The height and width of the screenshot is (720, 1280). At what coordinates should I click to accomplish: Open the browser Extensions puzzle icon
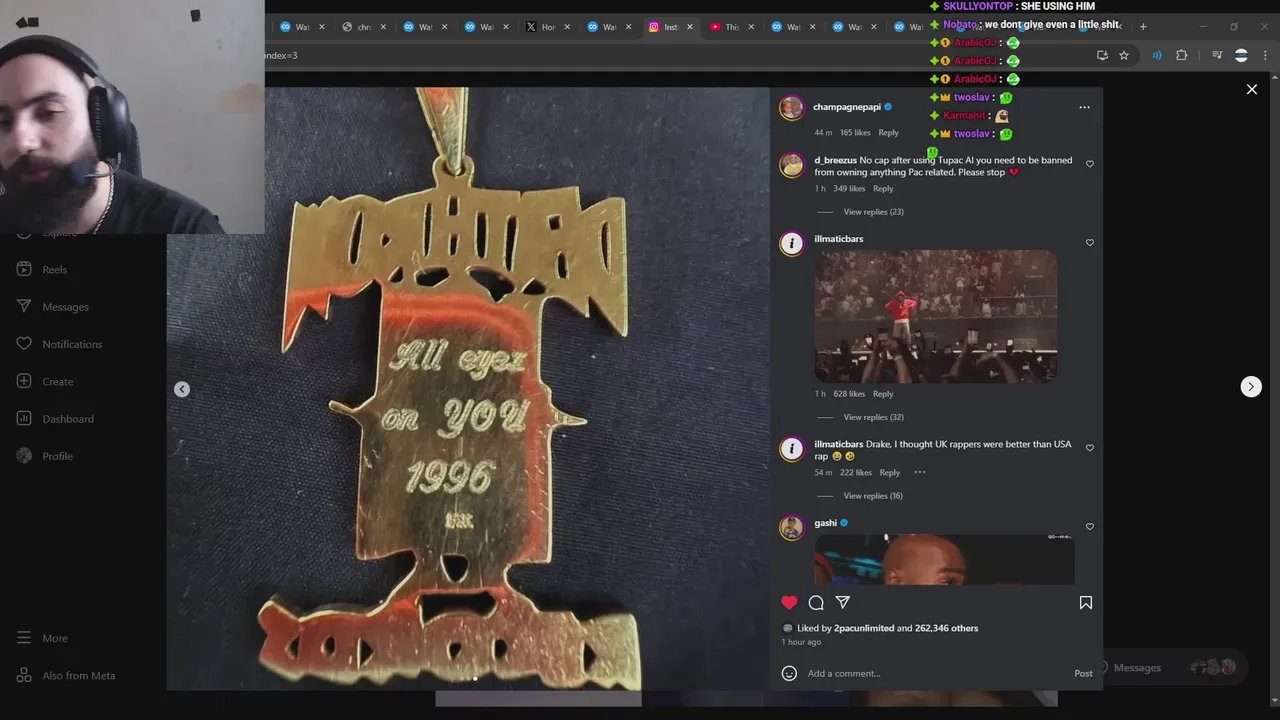(1182, 56)
